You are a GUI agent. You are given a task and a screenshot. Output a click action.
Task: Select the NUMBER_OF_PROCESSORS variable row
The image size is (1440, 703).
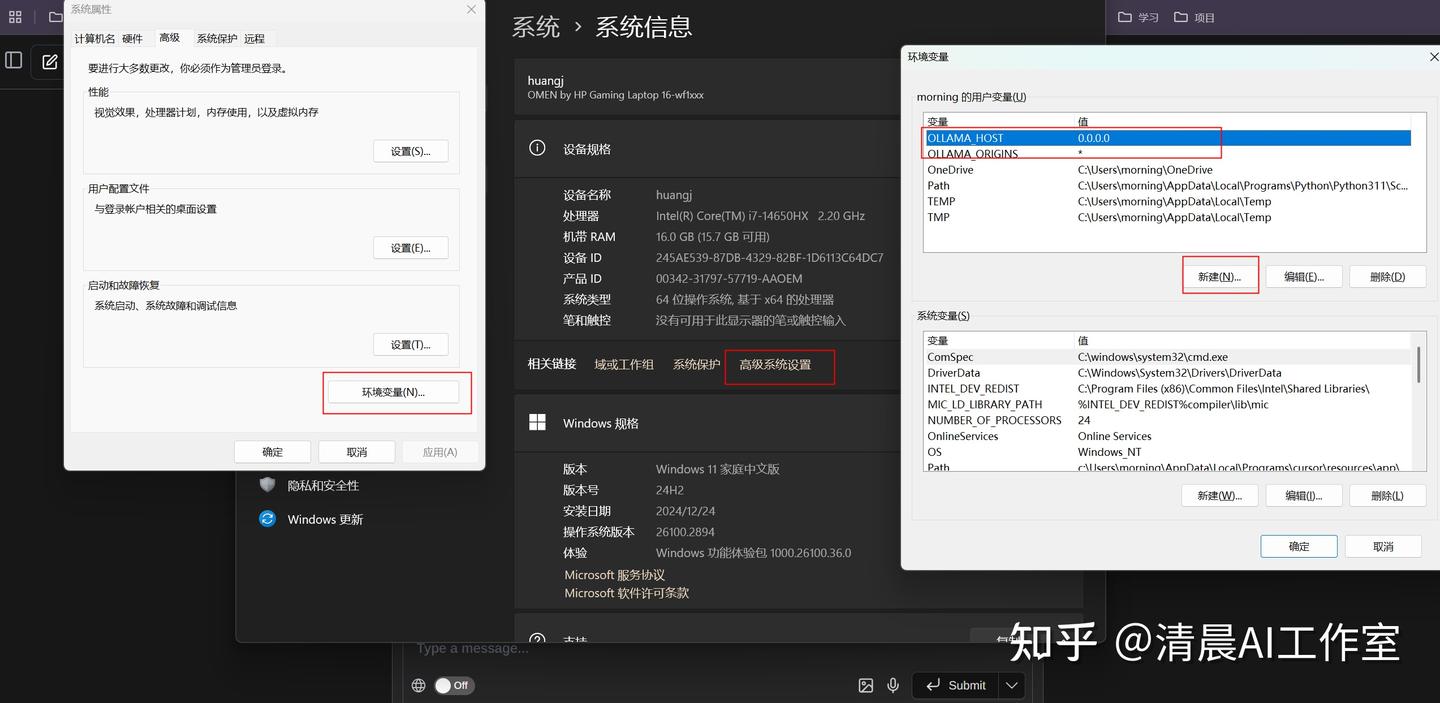point(1168,420)
